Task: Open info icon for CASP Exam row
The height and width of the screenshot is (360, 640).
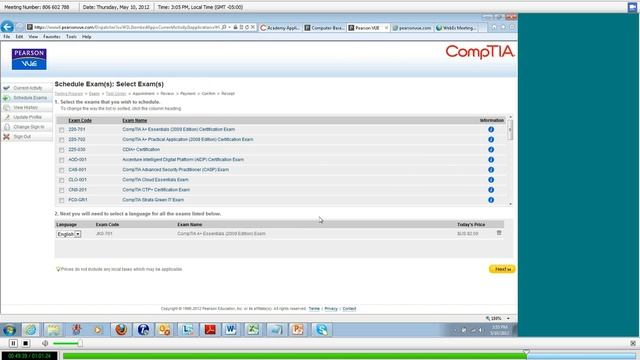Action: coord(491,170)
